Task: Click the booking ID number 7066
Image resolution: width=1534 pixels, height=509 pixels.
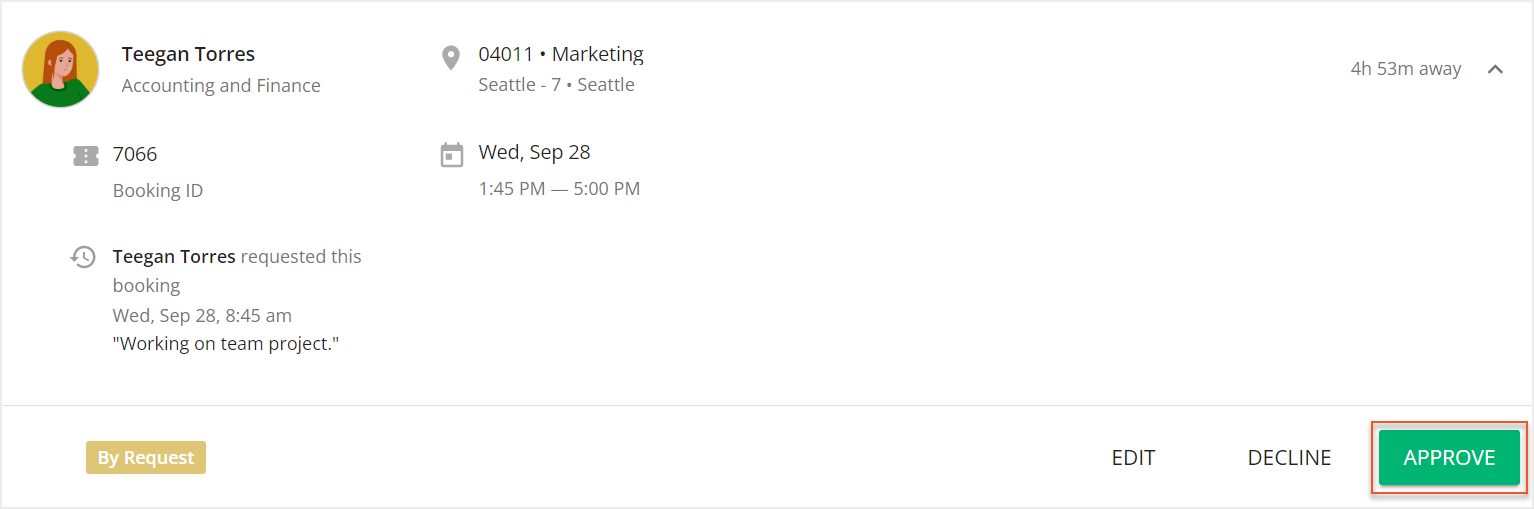Action: 135,154
